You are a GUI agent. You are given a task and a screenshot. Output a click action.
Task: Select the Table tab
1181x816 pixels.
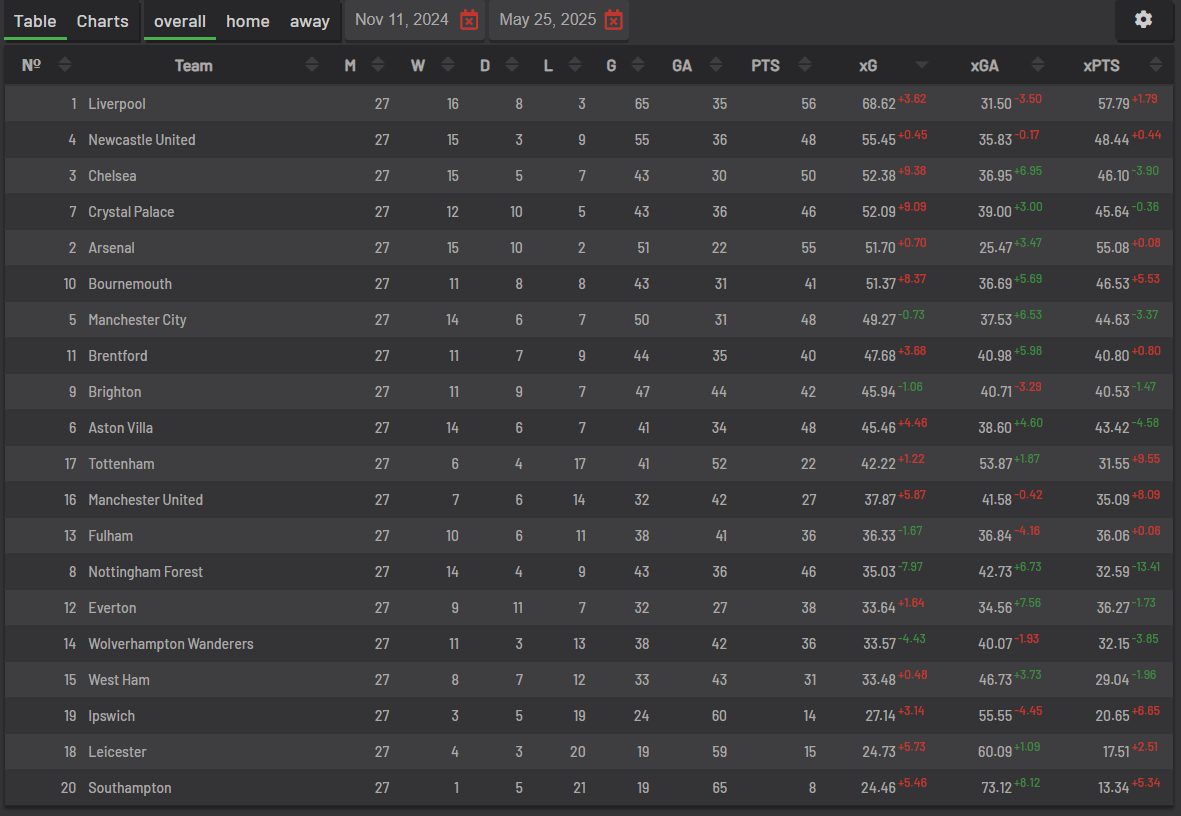pyautogui.click(x=35, y=21)
